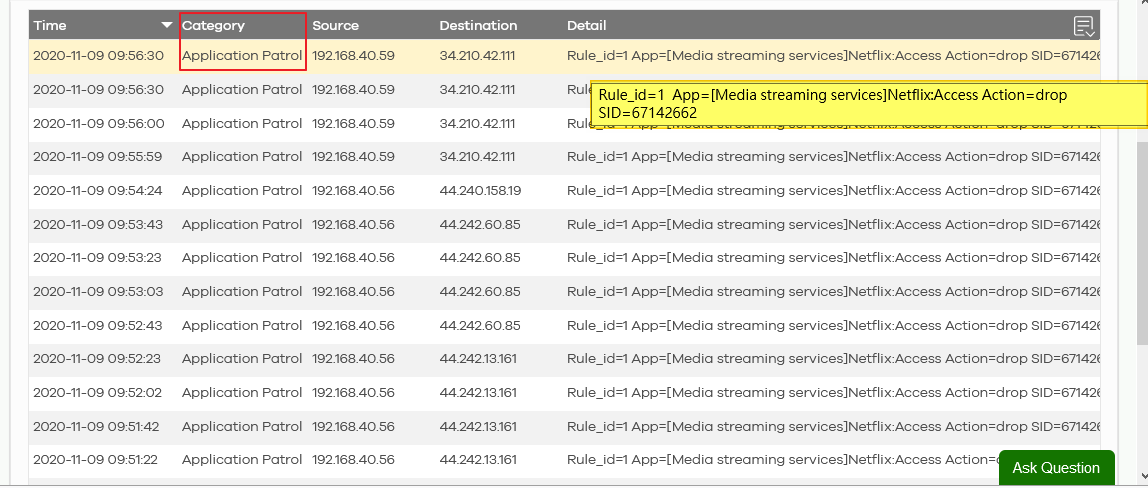Click source IP in the 09:52:43 row

[353, 326]
